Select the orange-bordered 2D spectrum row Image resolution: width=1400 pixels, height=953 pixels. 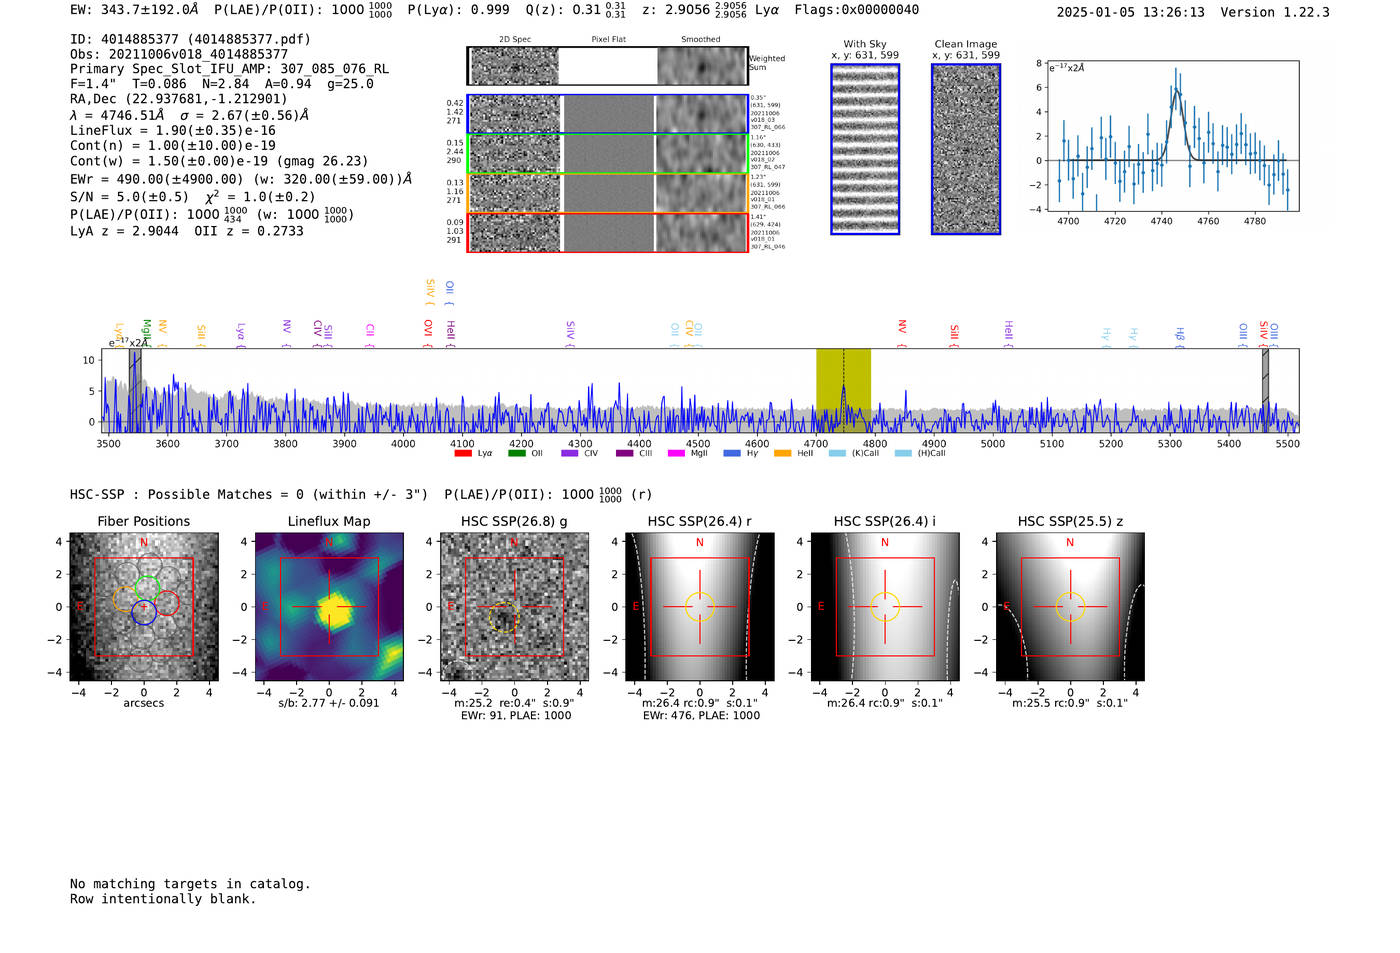[608, 193]
